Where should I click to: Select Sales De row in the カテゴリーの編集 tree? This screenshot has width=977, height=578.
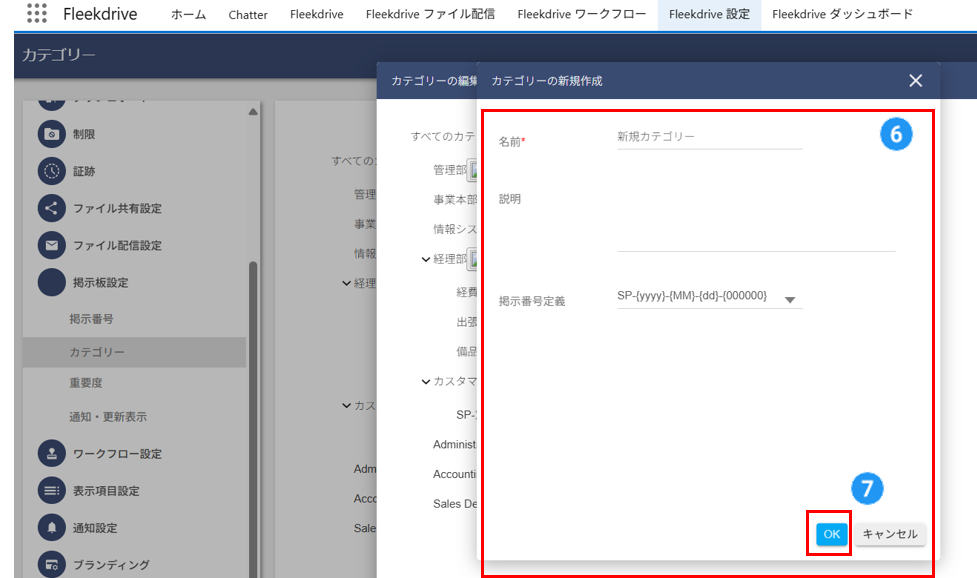tap(455, 504)
